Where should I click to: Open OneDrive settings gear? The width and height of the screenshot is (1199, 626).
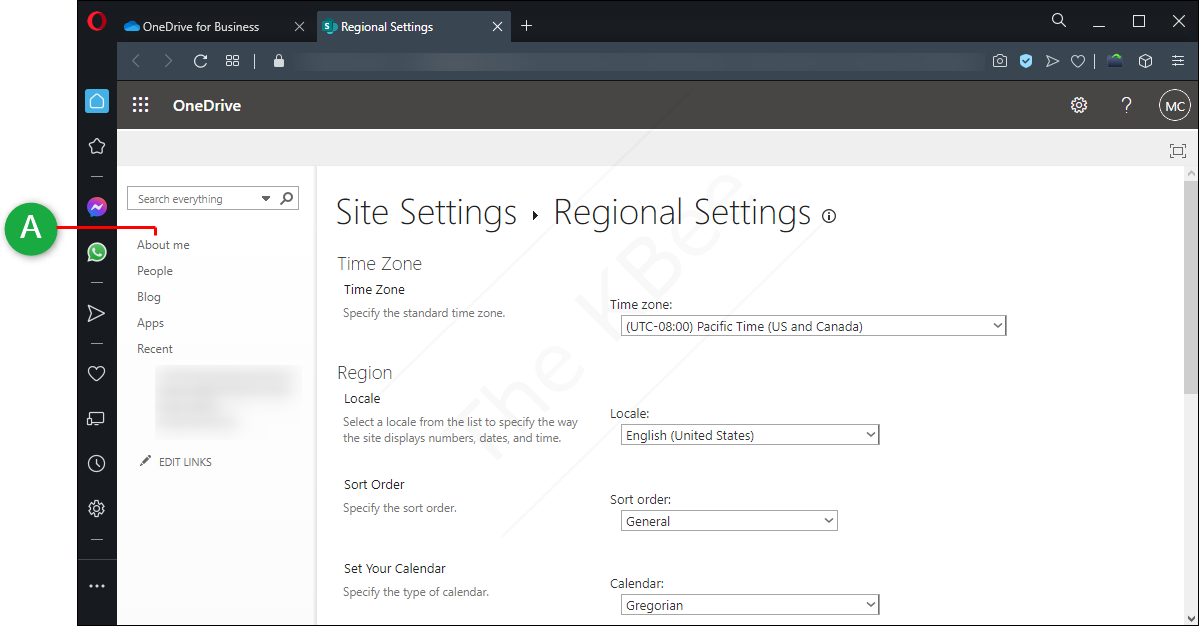click(1079, 105)
